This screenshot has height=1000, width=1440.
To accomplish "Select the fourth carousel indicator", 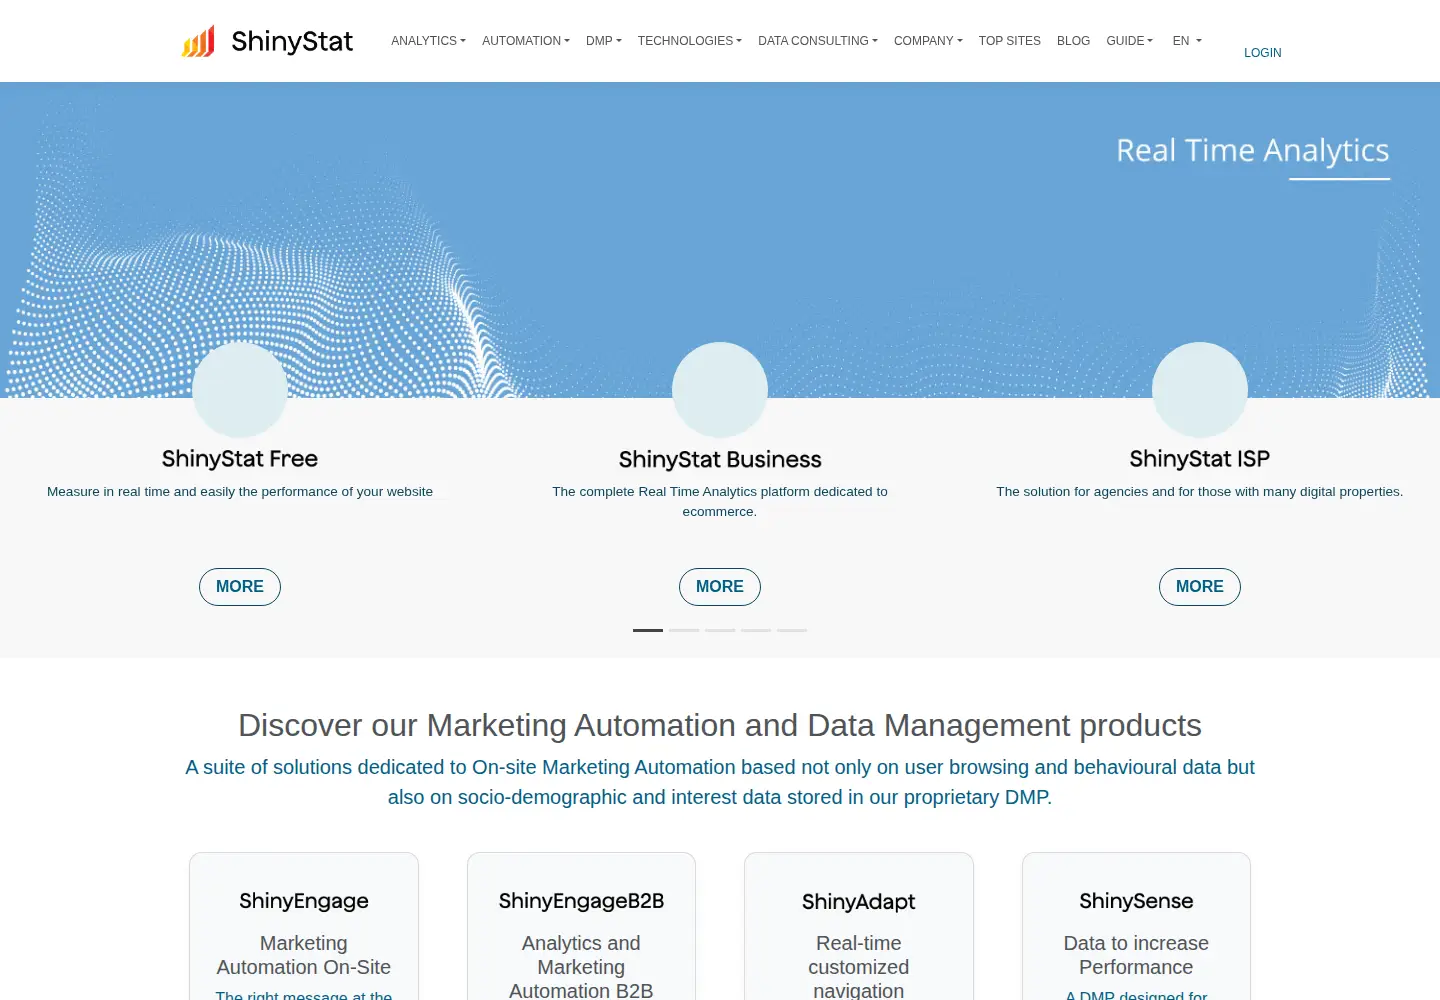I will (x=756, y=630).
